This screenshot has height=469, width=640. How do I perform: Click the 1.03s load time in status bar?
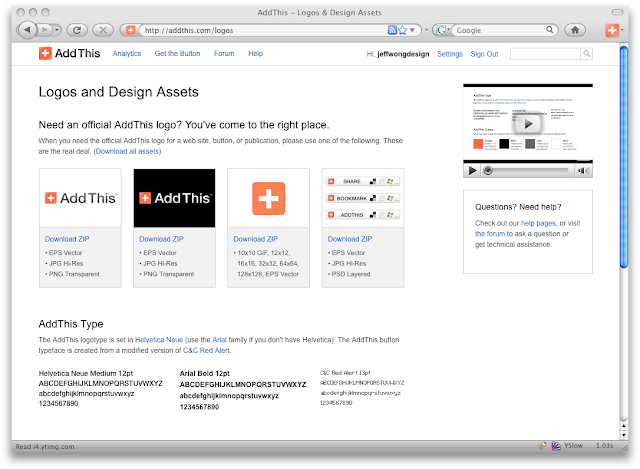(604, 446)
